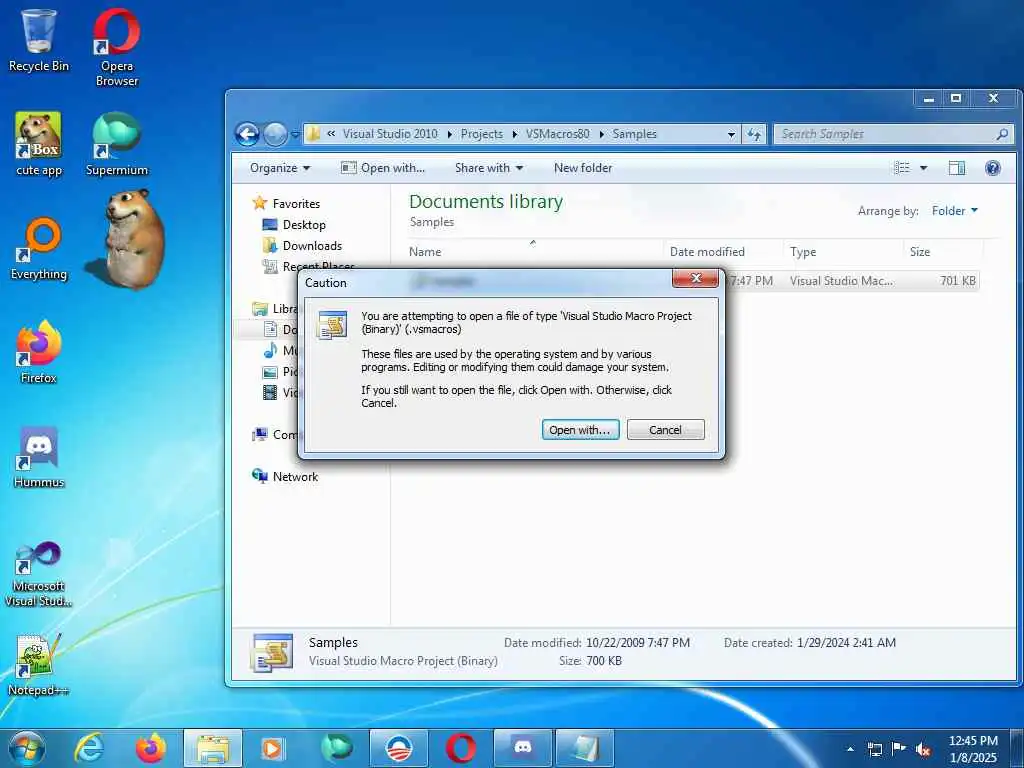Select the Visual Studio Mac... type cell
The image size is (1024, 768).
(x=841, y=281)
